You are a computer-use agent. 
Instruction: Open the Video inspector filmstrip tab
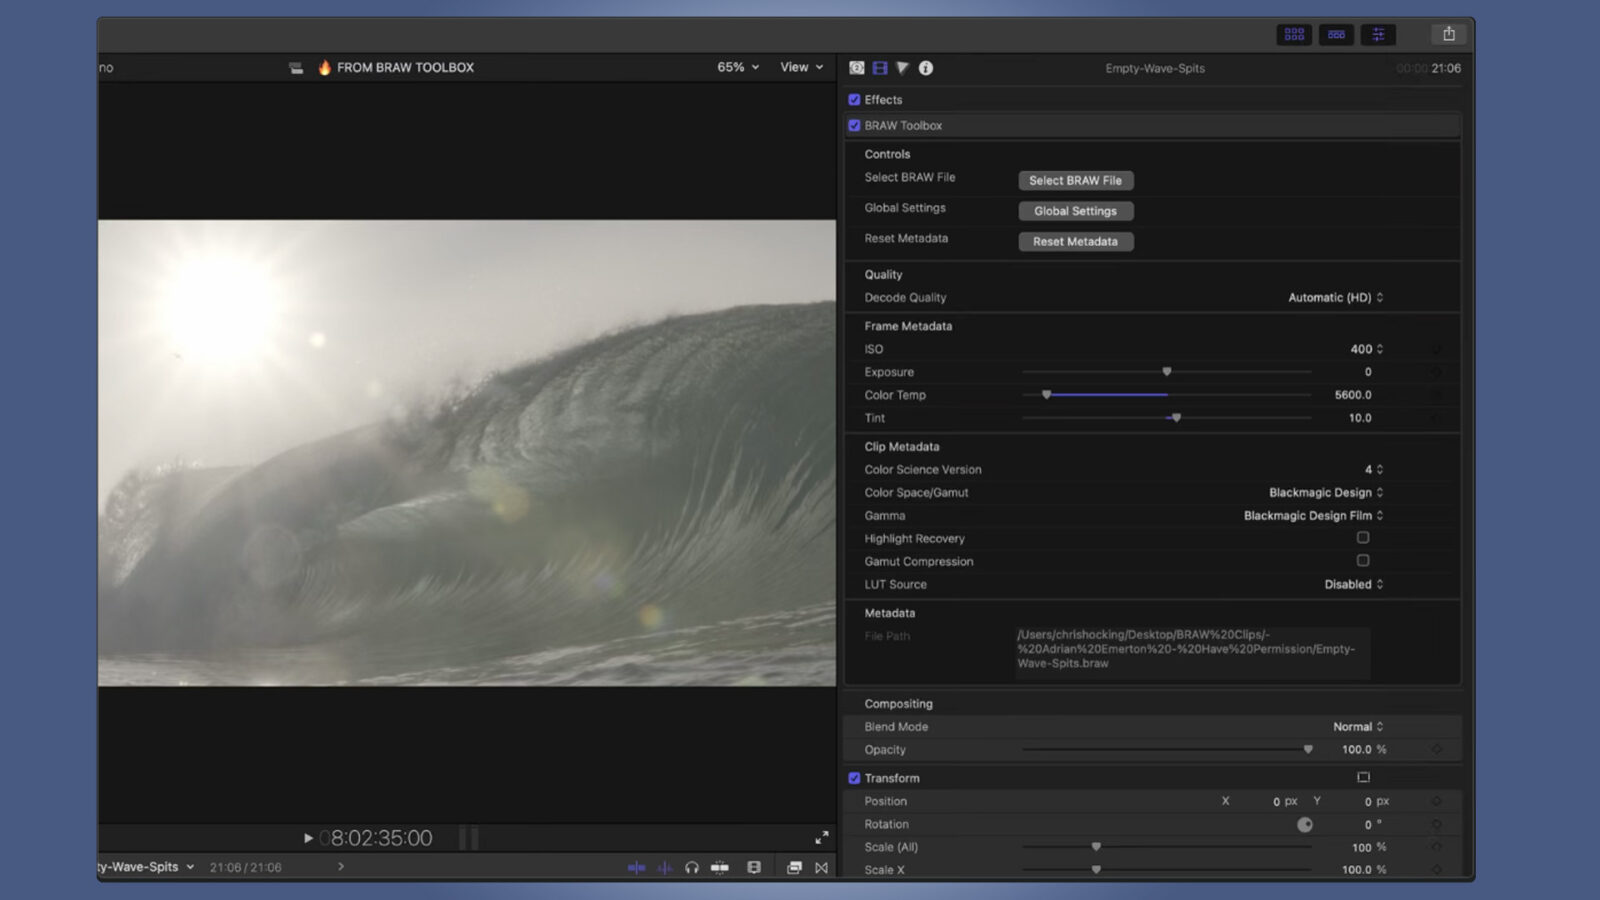click(x=880, y=68)
